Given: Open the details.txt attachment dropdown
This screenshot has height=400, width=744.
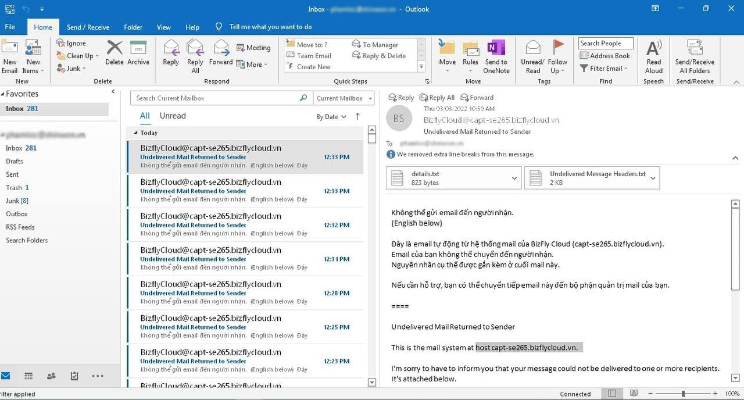Looking at the screenshot, I should tap(514, 178).
